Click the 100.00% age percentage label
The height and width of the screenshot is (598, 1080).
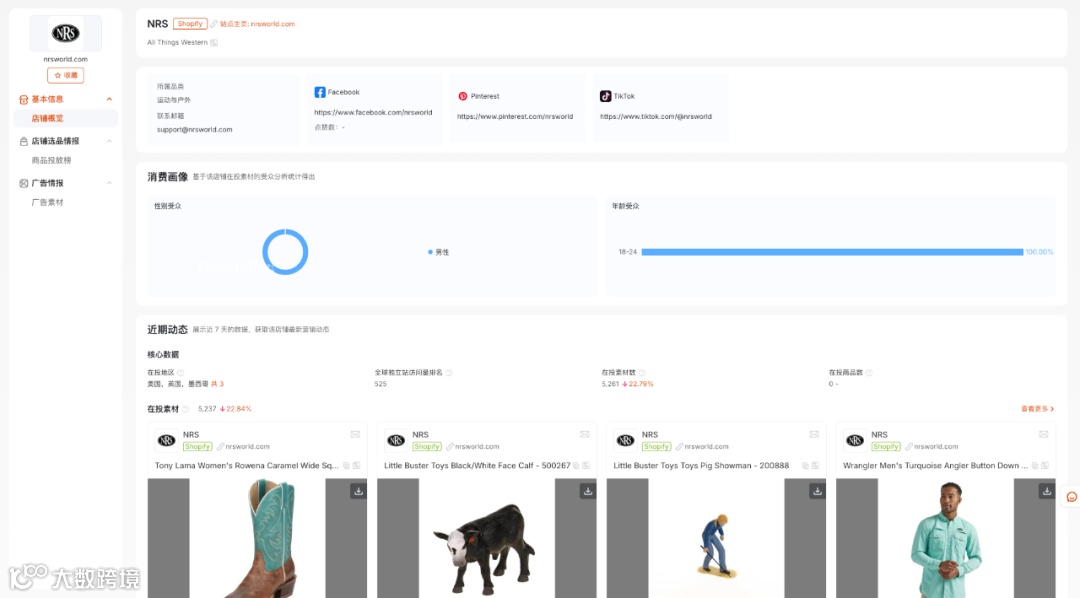[1039, 252]
